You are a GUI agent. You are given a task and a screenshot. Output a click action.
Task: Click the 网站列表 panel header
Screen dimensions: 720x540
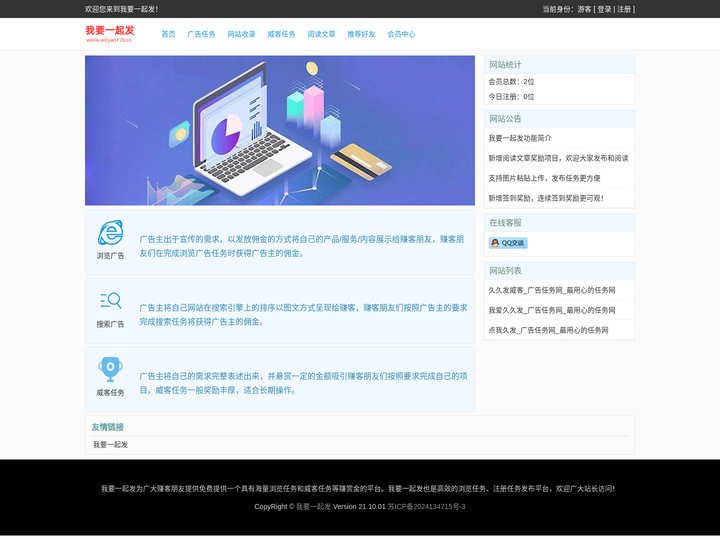point(559,271)
